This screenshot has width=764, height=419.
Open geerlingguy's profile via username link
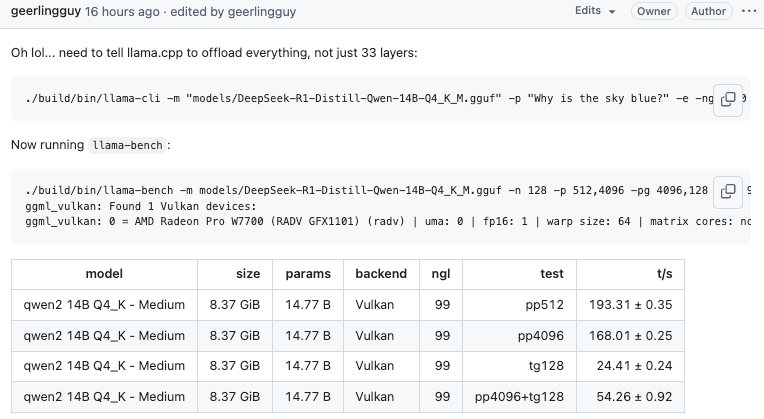46,11
